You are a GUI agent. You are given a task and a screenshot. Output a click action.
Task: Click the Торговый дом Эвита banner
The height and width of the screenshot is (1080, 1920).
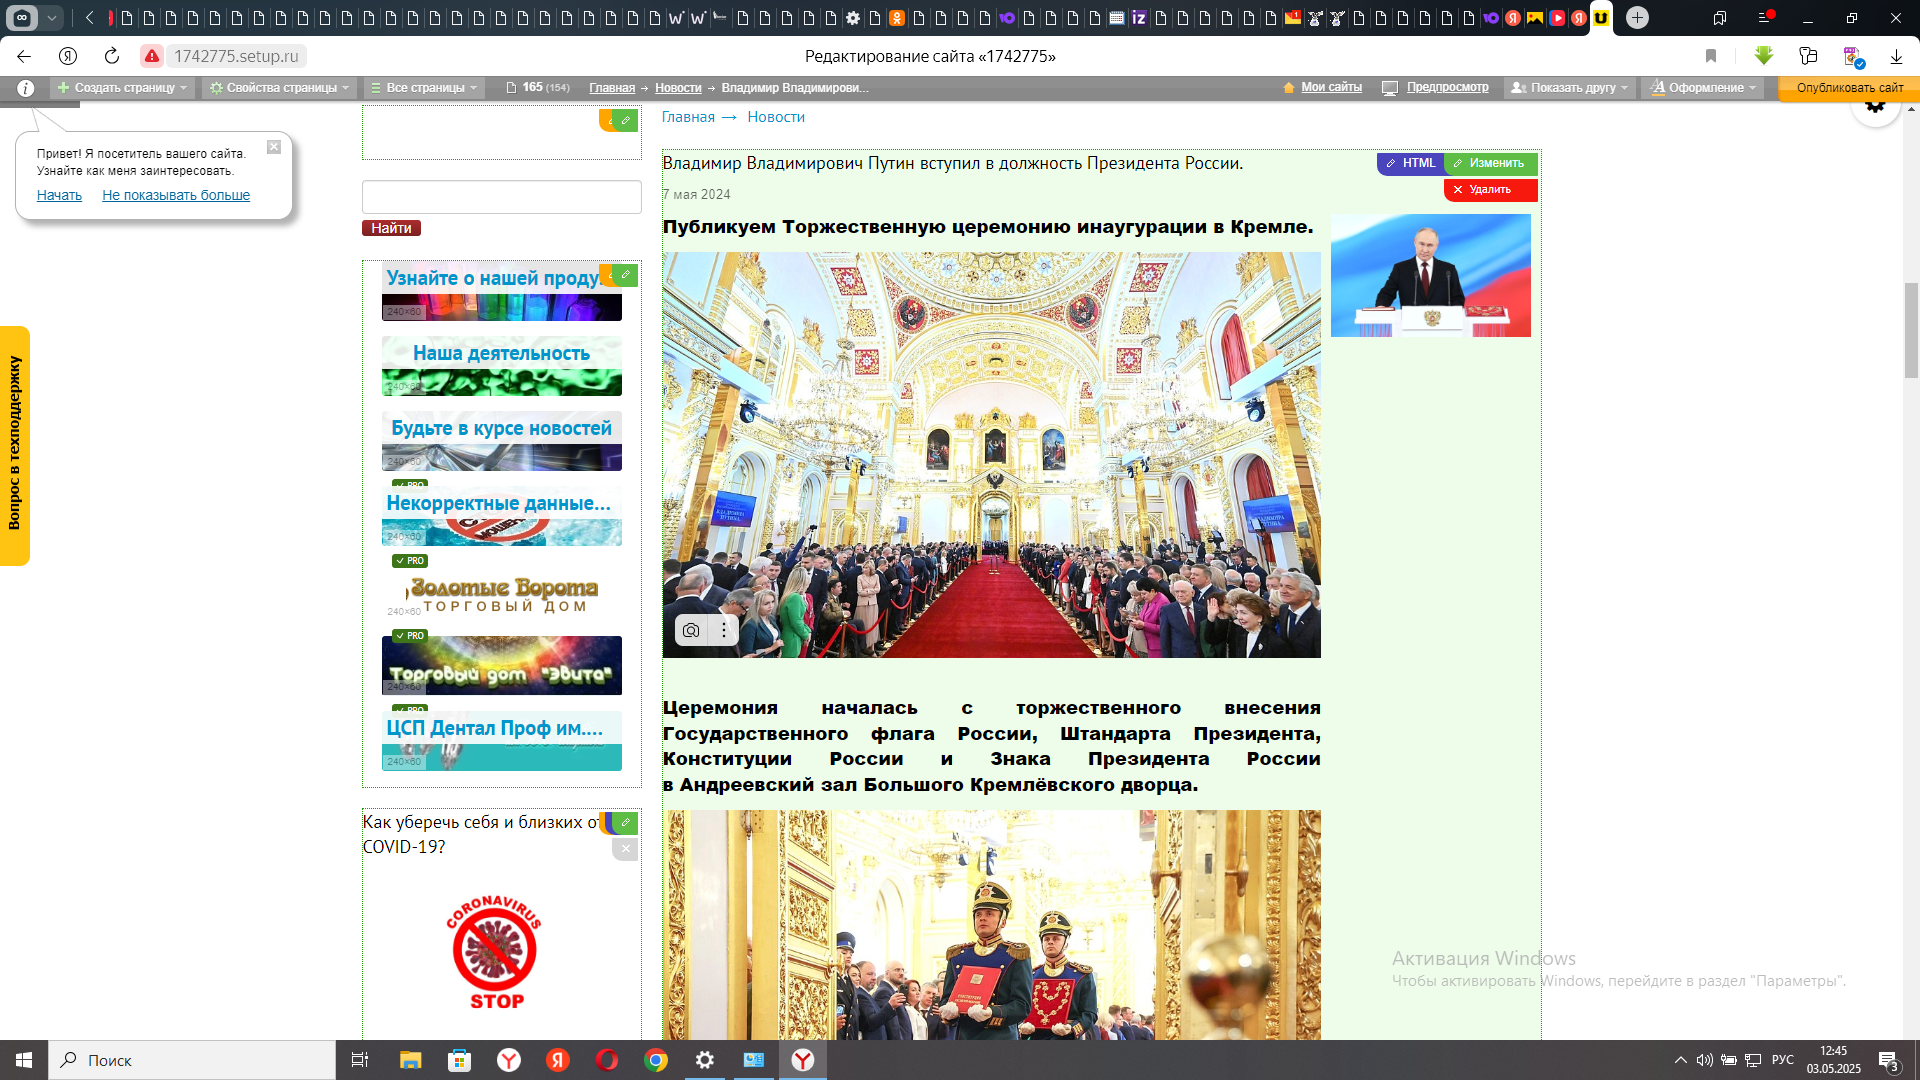502,666
